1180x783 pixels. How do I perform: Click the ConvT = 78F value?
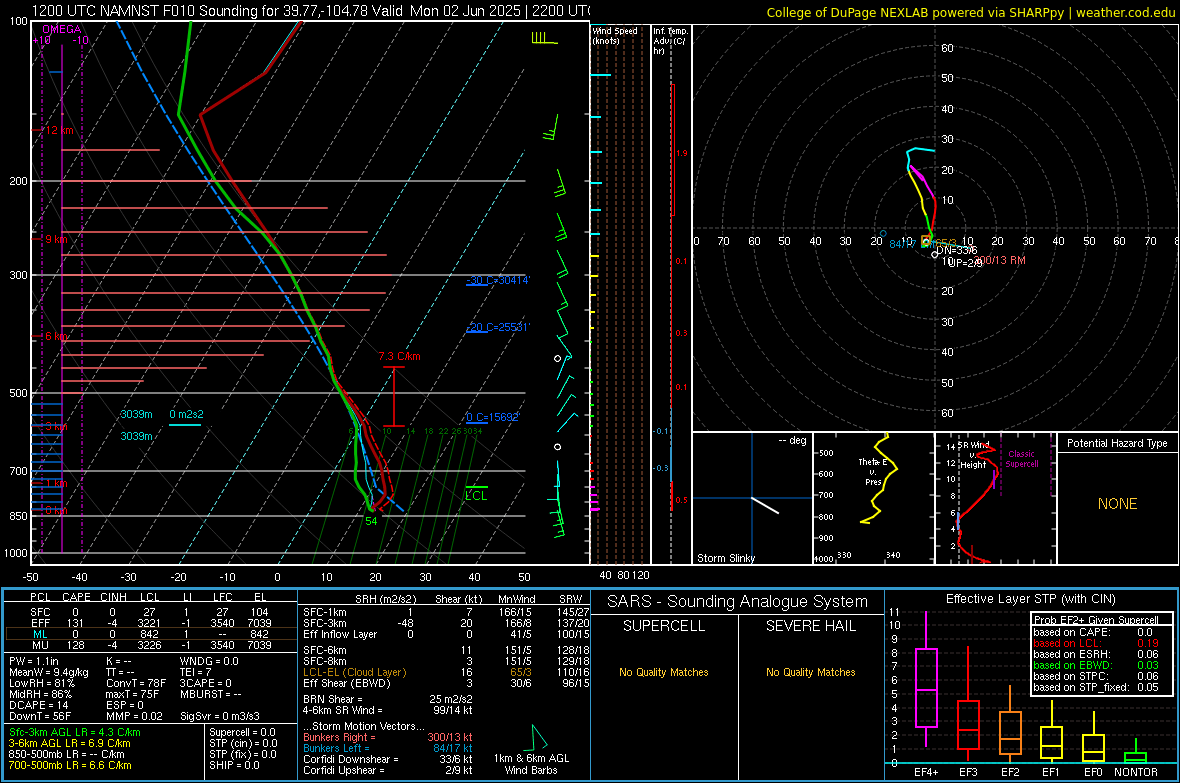pos(136,683)
